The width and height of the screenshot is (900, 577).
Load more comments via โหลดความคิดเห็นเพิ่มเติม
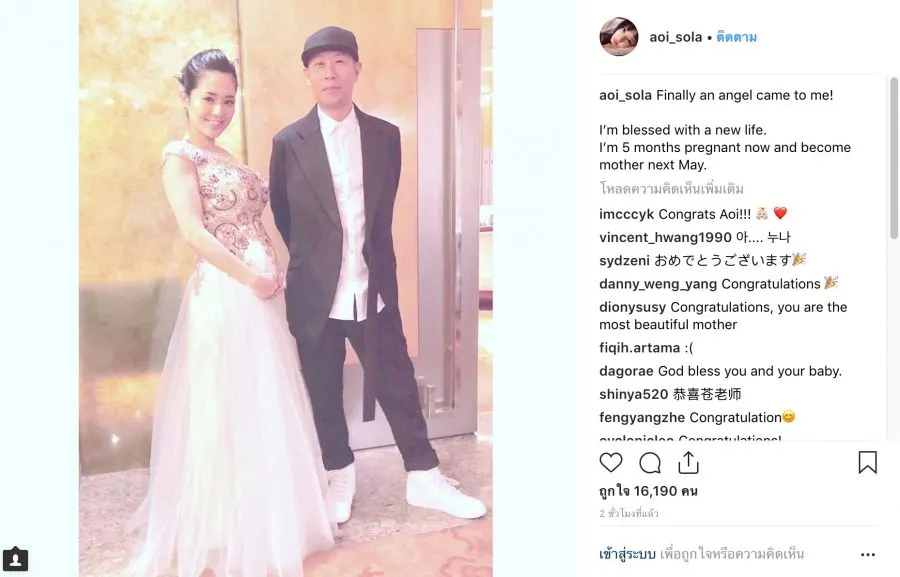pyautogui.click(x=672, y=188)
